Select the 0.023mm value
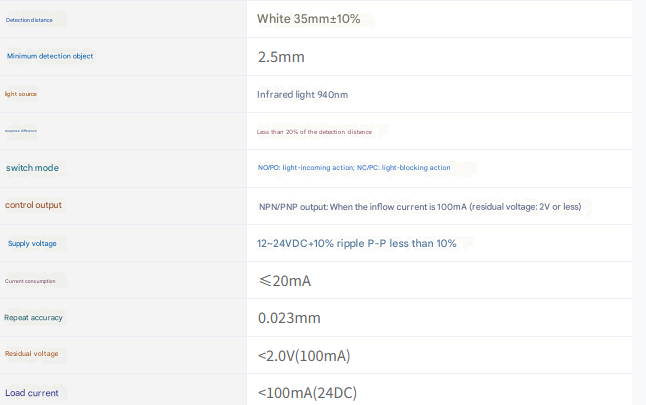 point(289,318)
